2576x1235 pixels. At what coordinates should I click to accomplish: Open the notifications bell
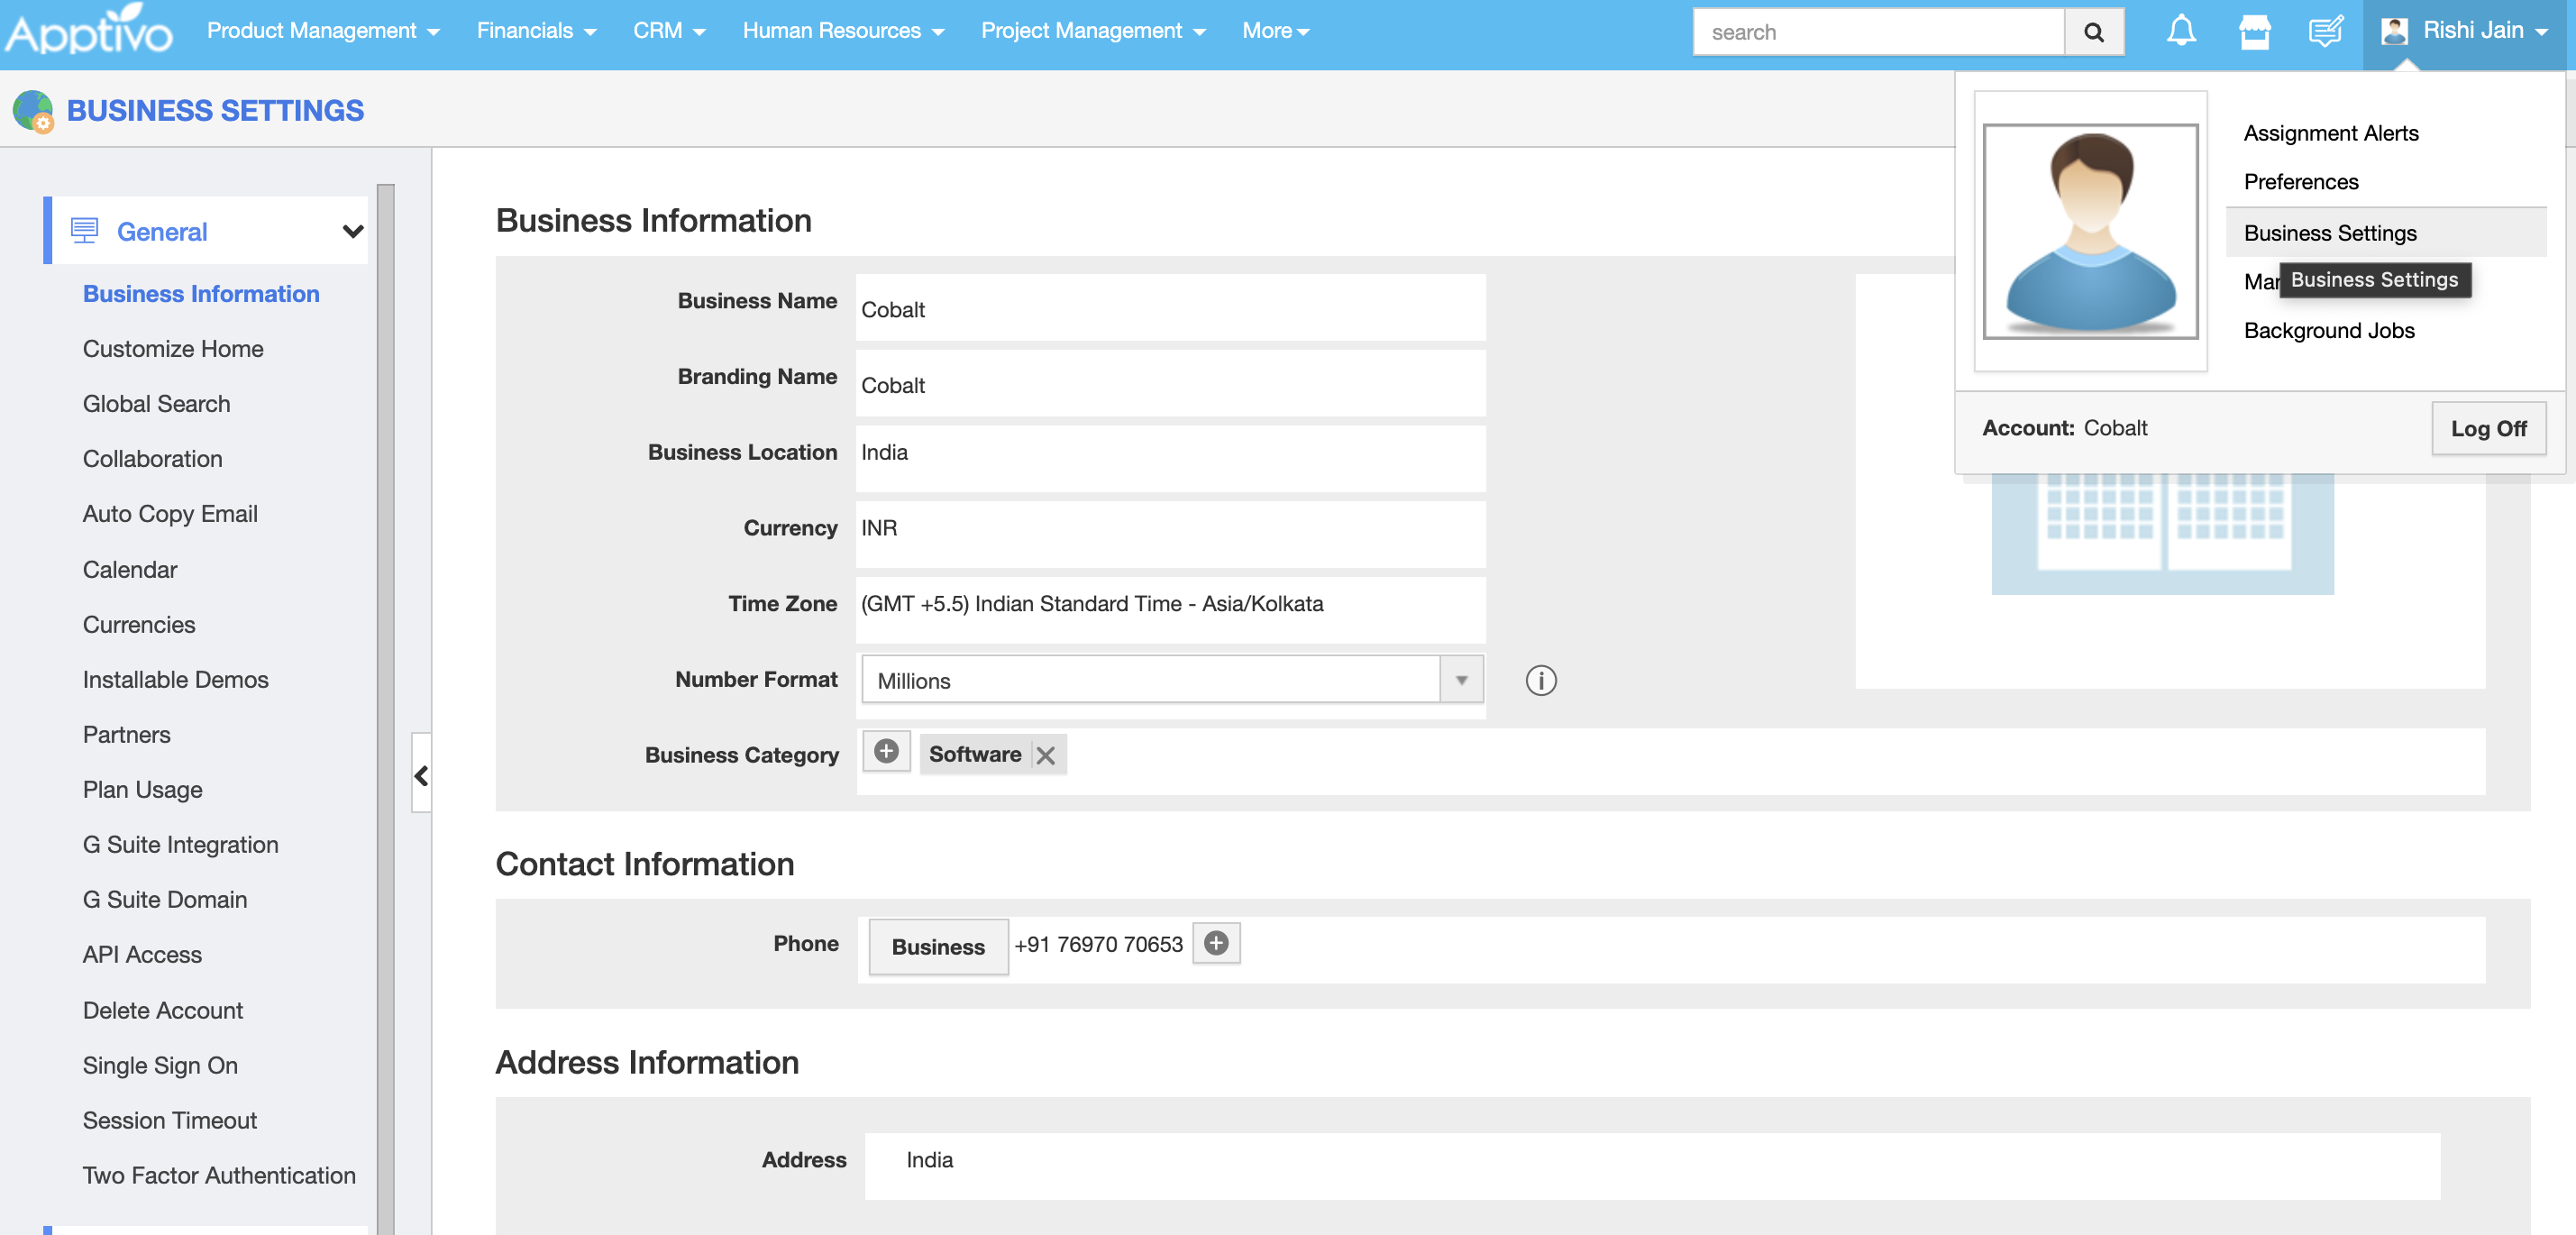coord(2181,31)
